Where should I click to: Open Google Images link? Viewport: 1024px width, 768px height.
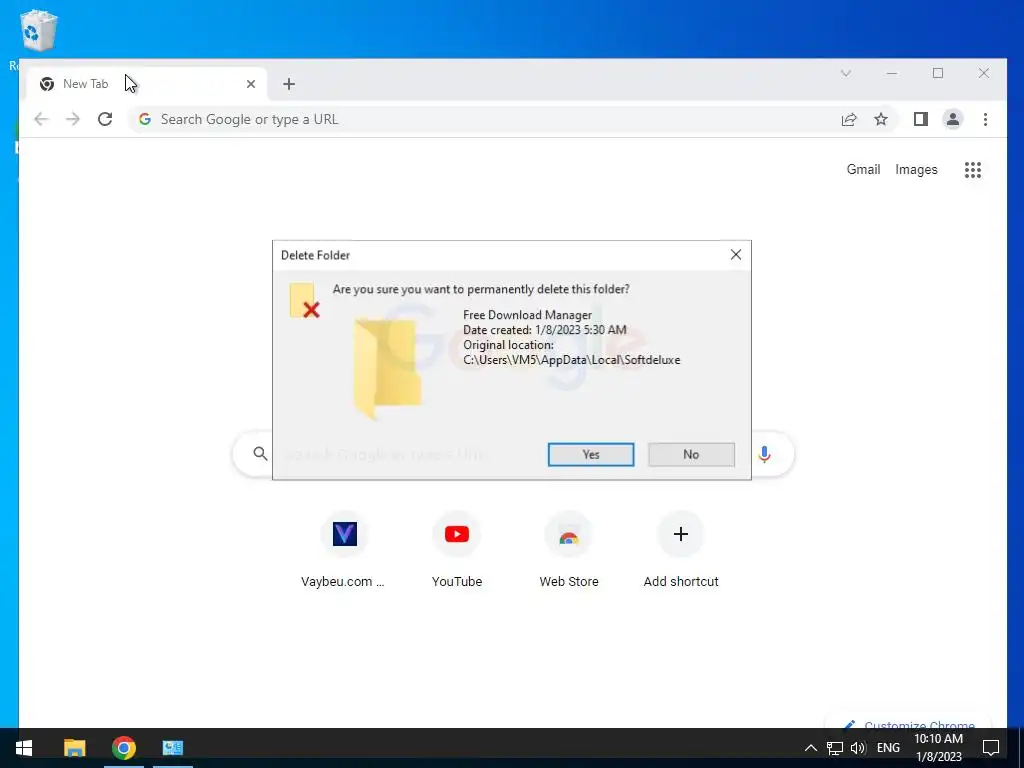(x=916, y=169)
